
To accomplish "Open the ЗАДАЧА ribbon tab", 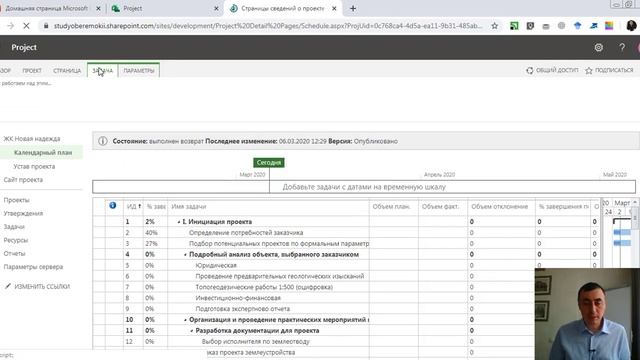I will click(x=102, y=70).
